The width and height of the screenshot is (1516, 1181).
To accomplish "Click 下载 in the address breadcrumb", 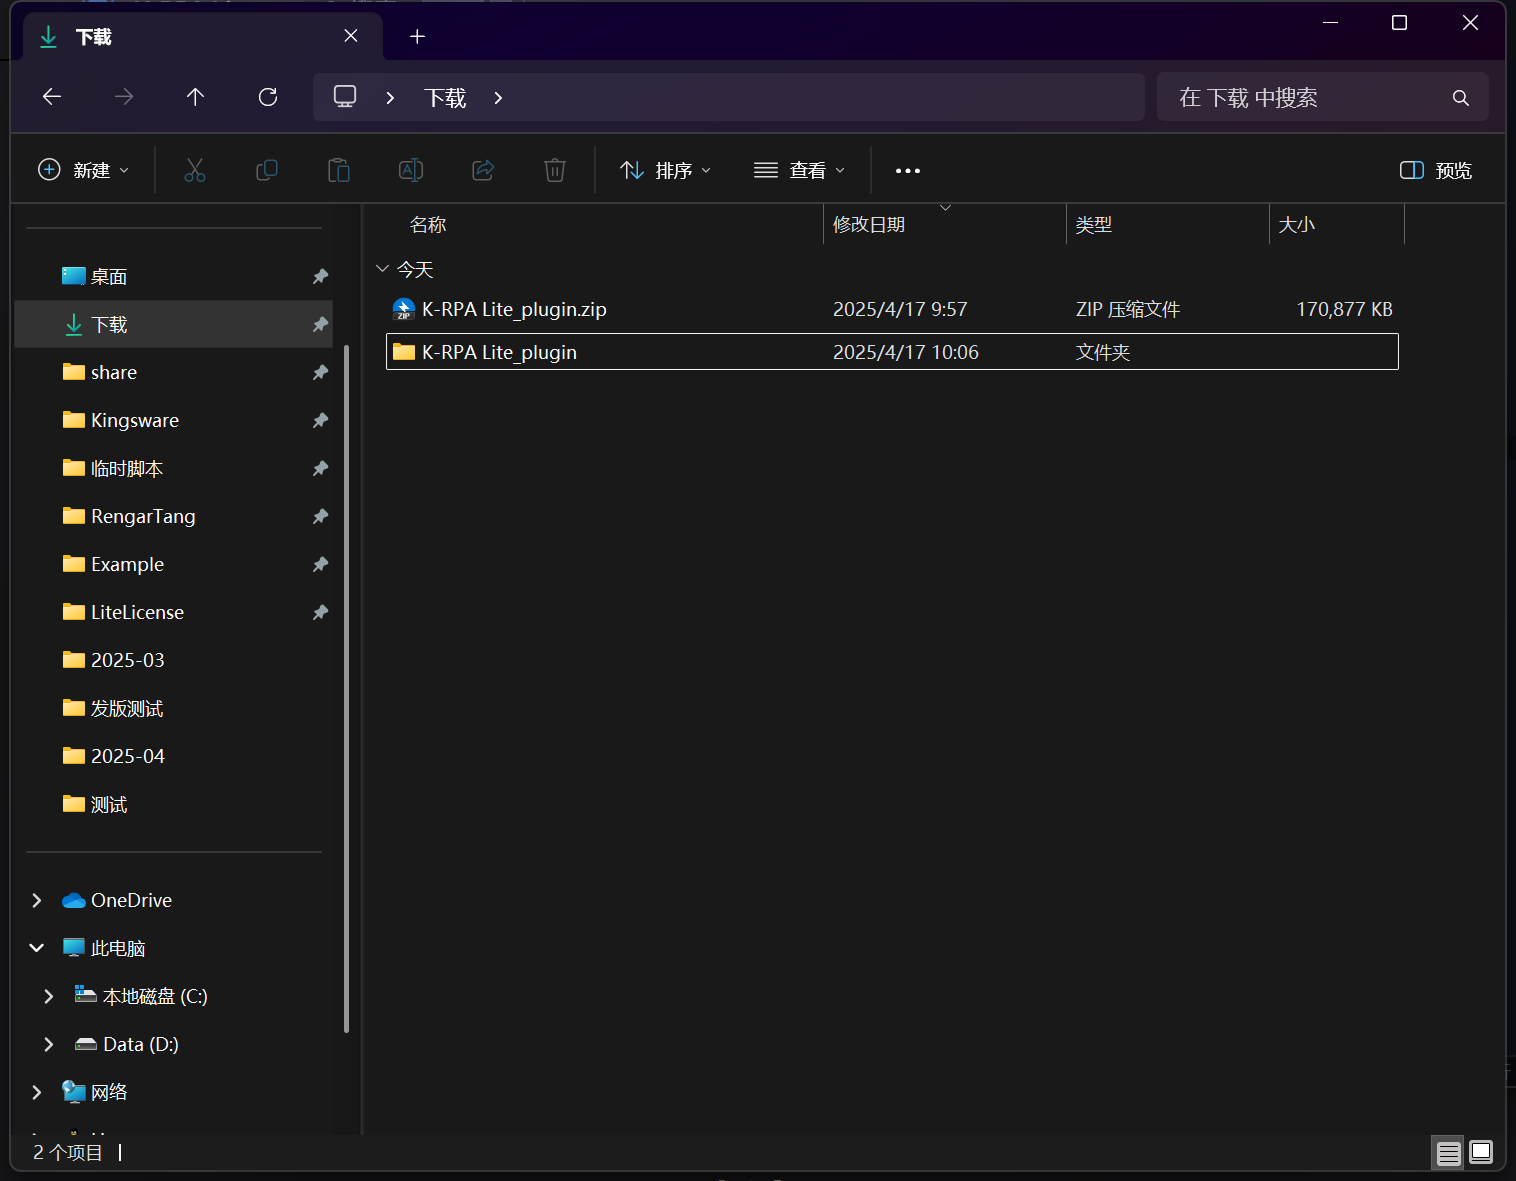I will point(445,98).
